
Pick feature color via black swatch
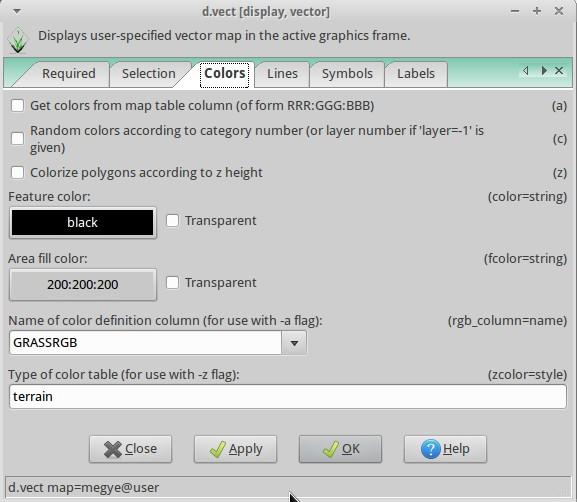click(82, 223)
